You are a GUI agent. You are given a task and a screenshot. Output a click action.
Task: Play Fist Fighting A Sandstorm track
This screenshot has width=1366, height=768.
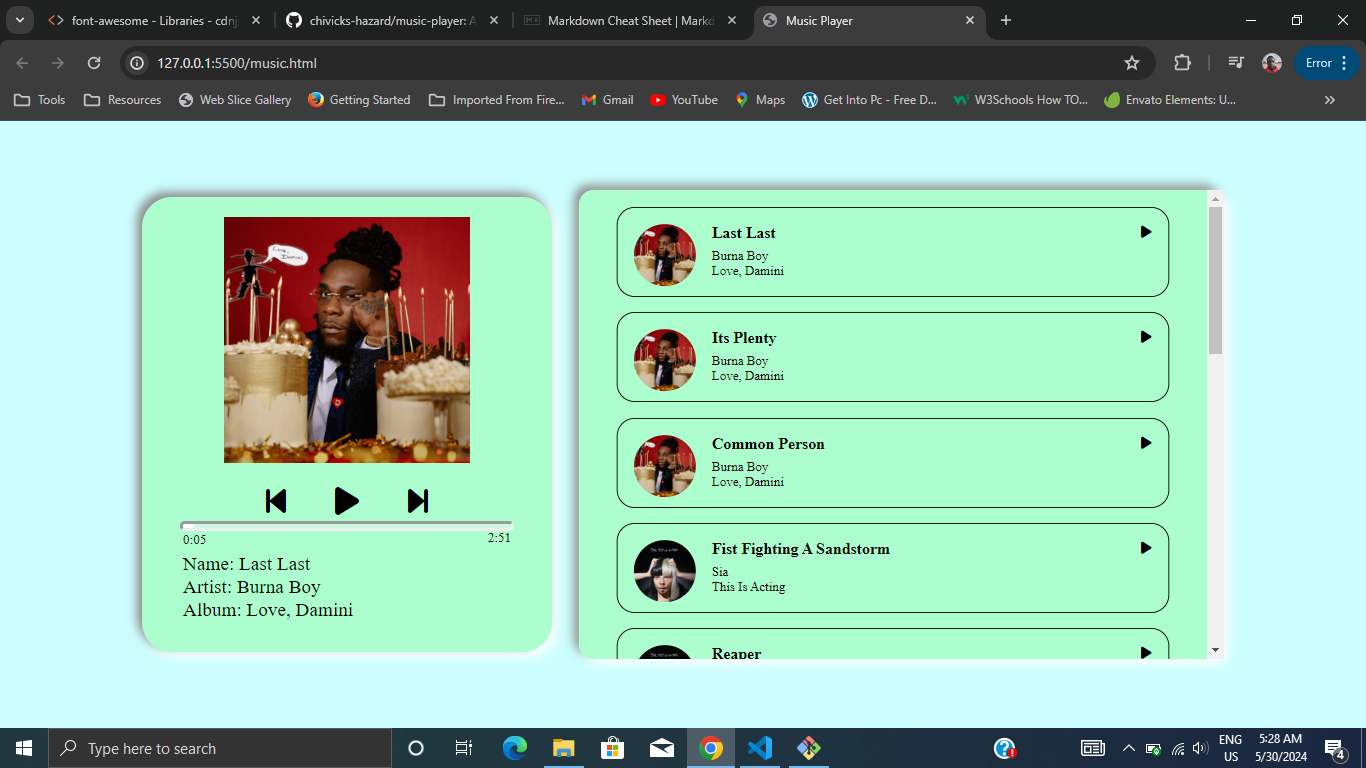(x=1146, y=548)
